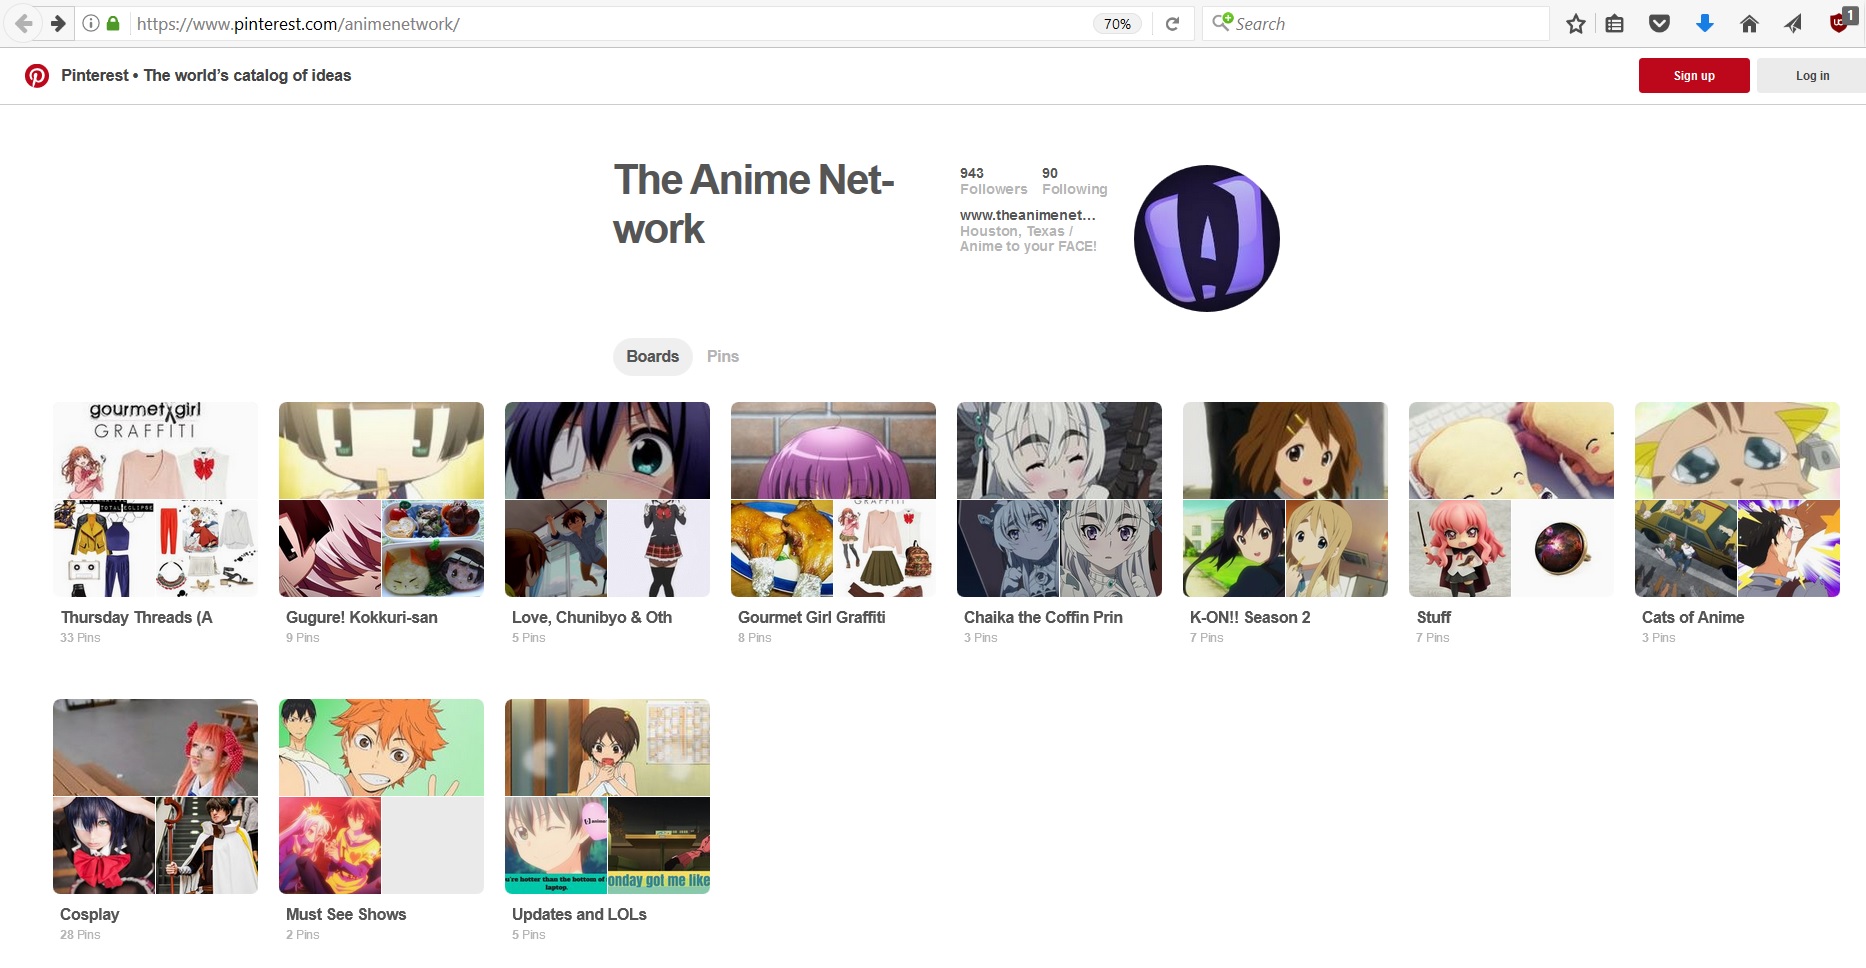Go to the browser home page icon
Image resolution: width=1866 pixels, height=968 pixels.
pyautogui.click(x=1749, y=24)
